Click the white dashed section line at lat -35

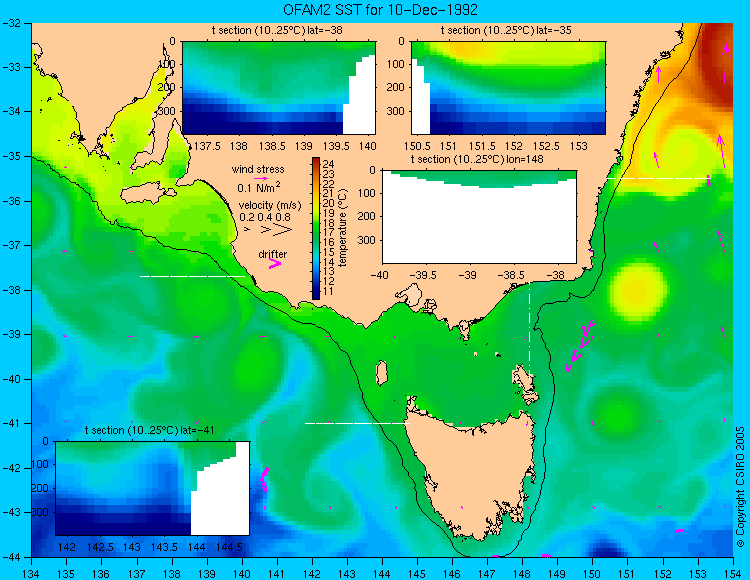(x=659, y=178)
